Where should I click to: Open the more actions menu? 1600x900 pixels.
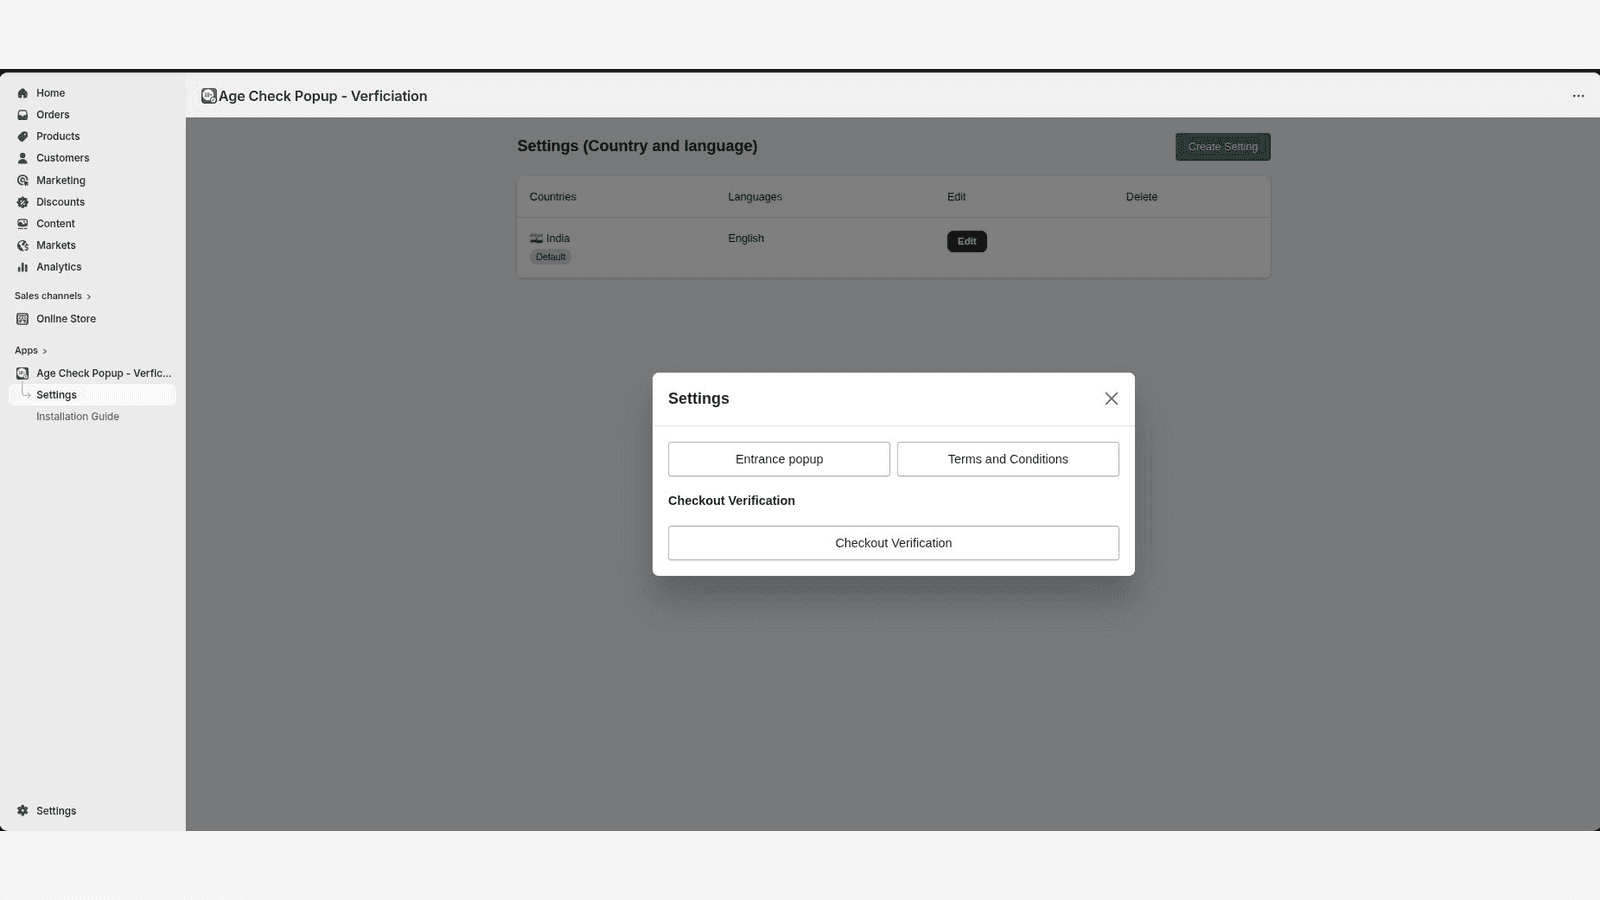(x=1578, y=96)
